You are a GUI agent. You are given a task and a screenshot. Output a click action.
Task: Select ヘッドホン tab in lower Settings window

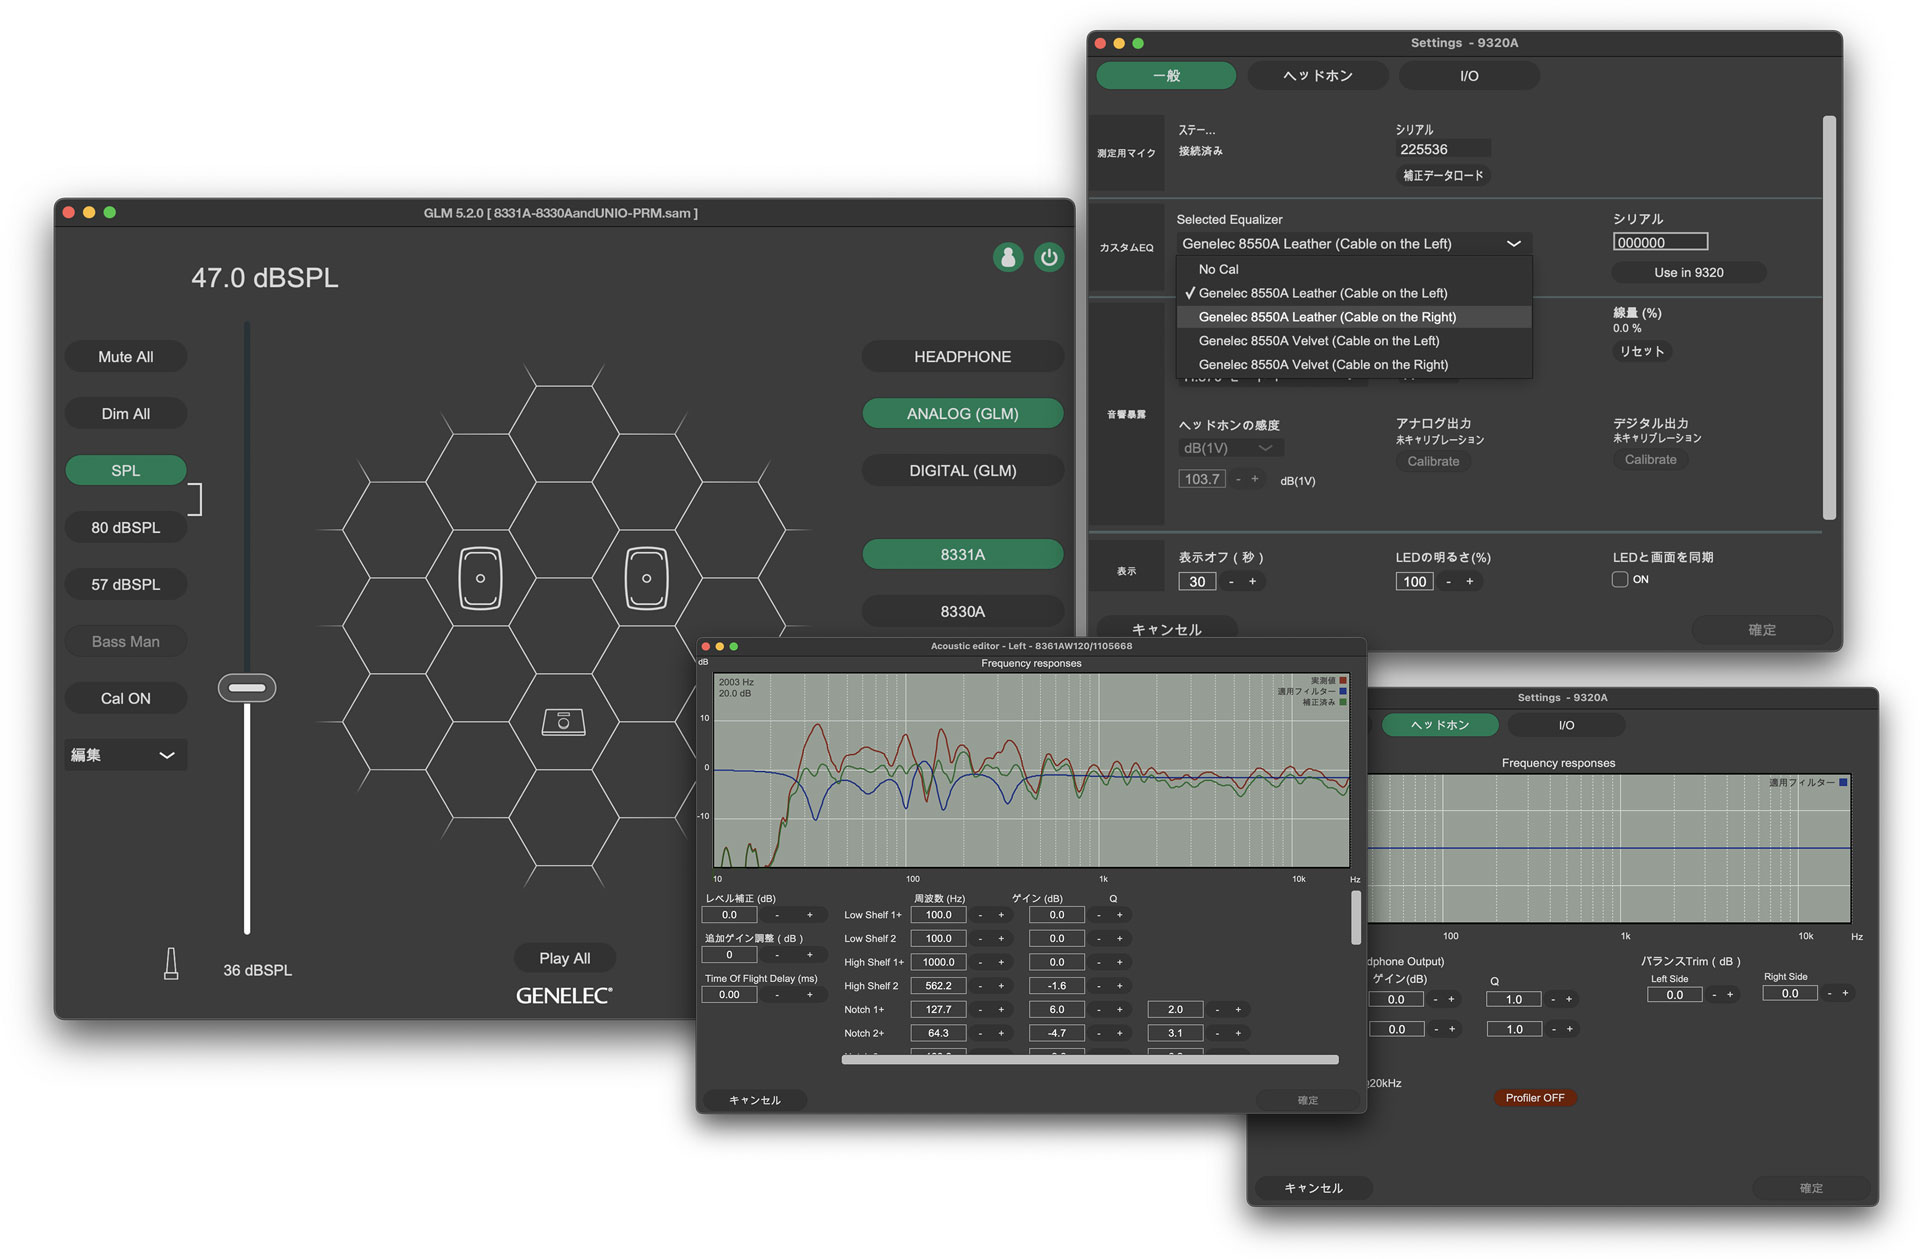[x=1440, y=725]
